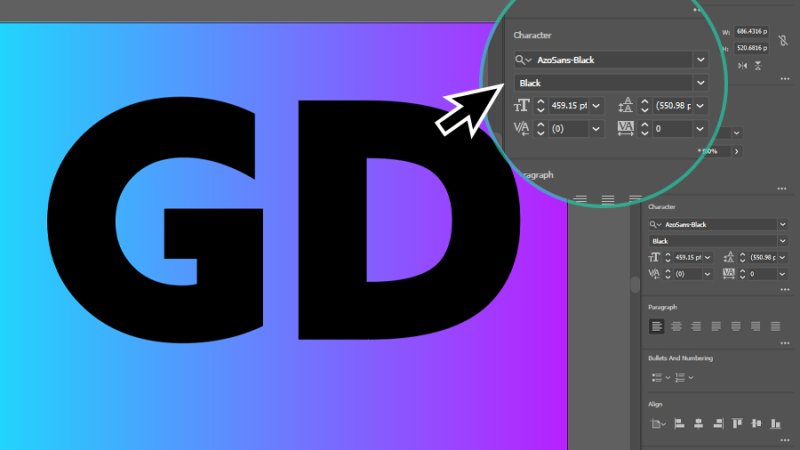Click 459.15 pt size field in unmagnified panel

(x=688, y=258)
